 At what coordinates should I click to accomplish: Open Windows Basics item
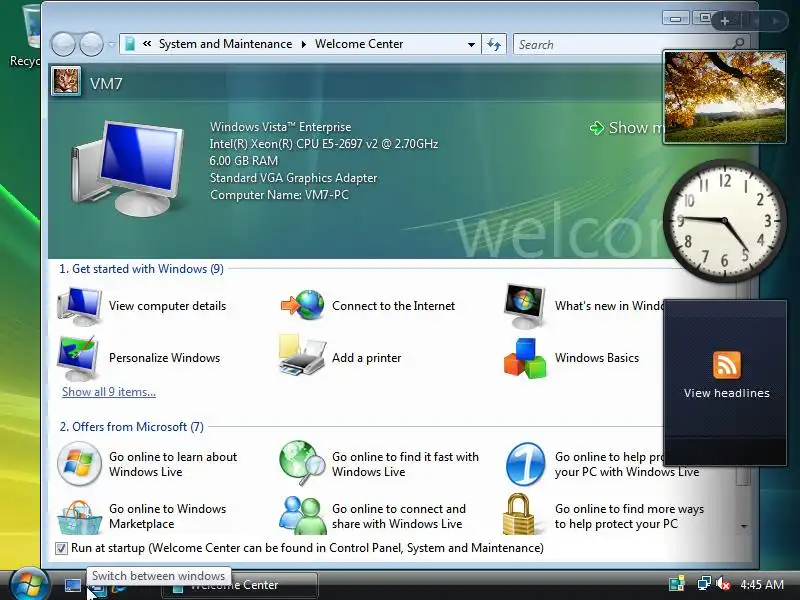(x=571, y=358)
